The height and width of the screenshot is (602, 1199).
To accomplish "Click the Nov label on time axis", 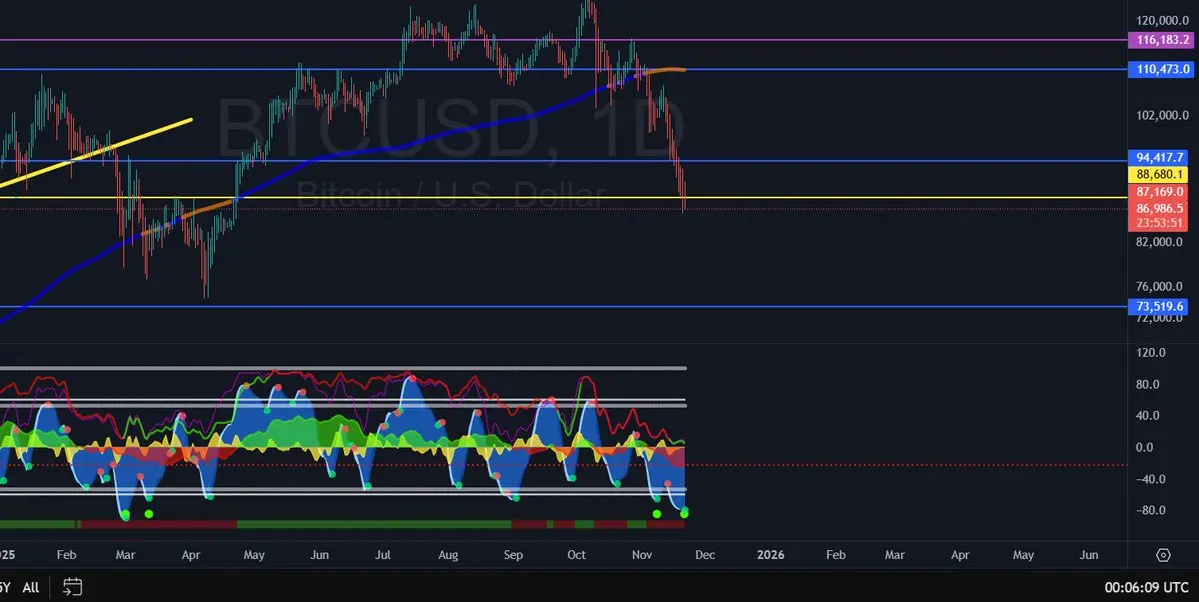I will [x=642, y=555].
